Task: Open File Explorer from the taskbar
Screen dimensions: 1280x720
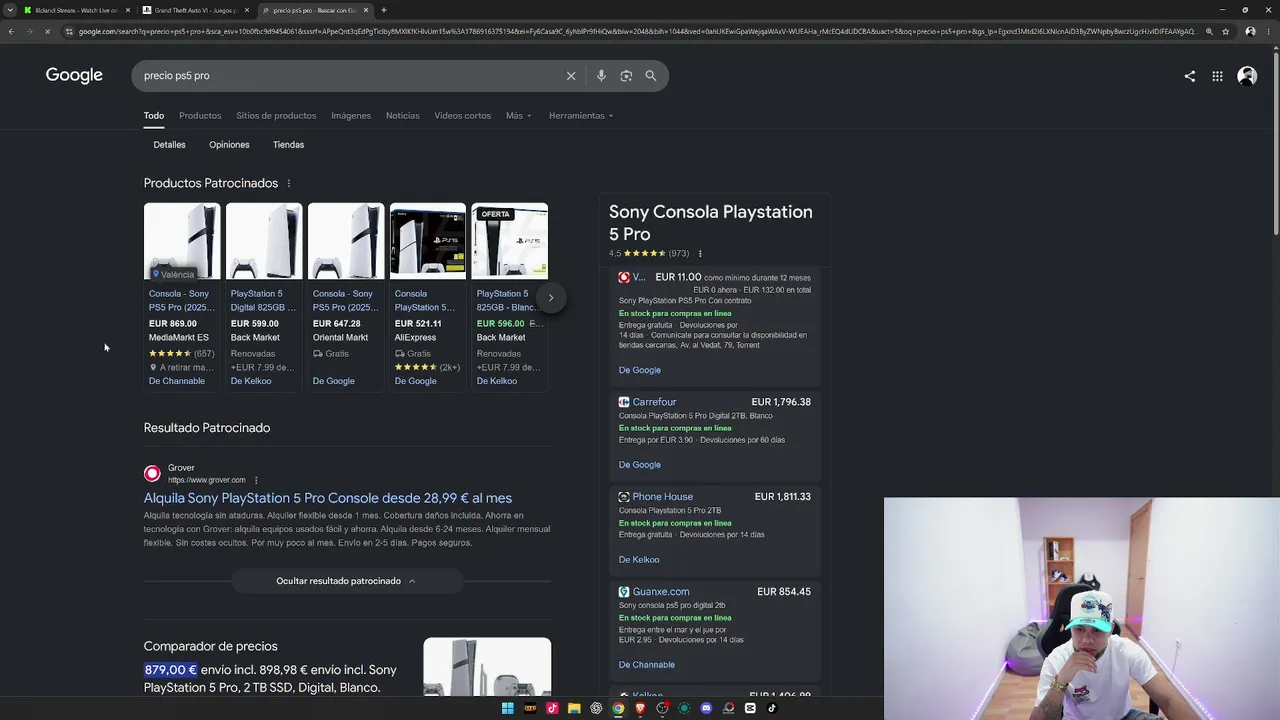Action: 574,708
